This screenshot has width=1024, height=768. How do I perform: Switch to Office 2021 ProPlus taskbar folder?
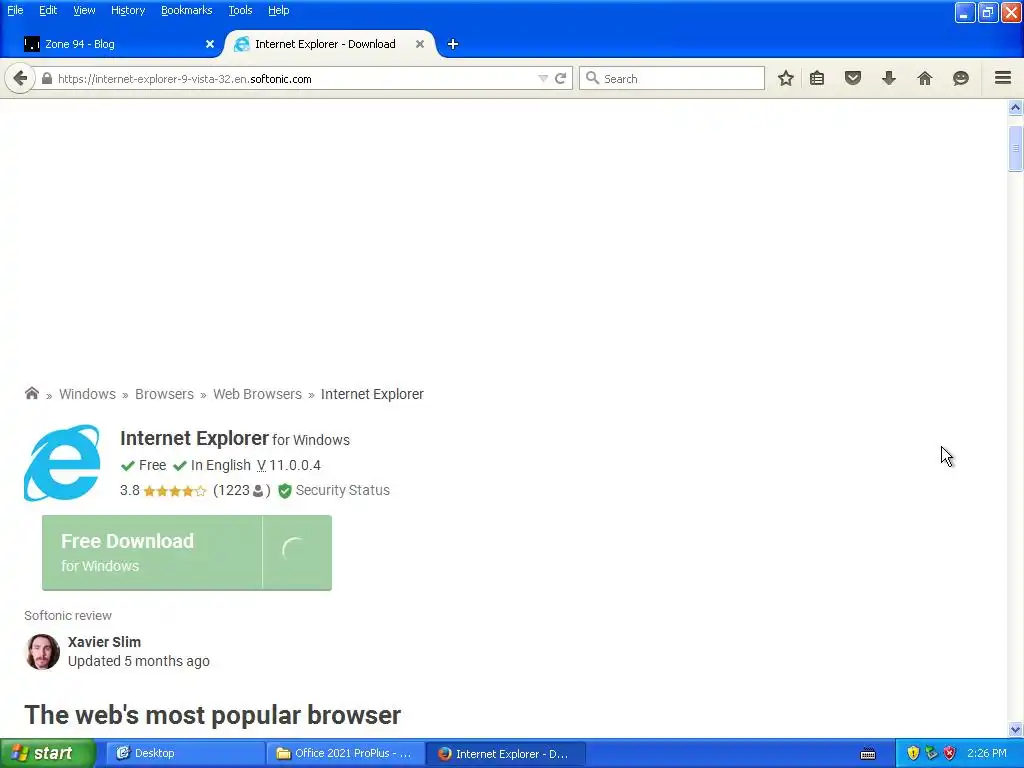(x=345, y=754)
